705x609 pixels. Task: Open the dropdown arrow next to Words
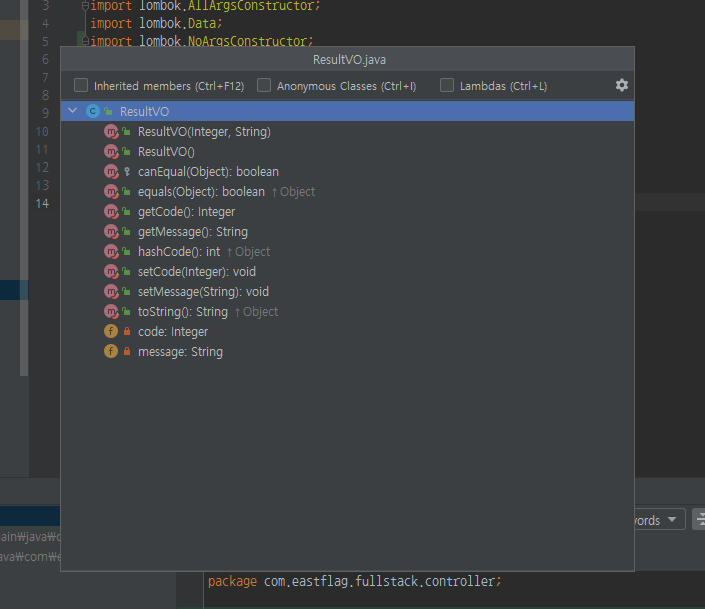pyautogui.click(x=672, y=520)
